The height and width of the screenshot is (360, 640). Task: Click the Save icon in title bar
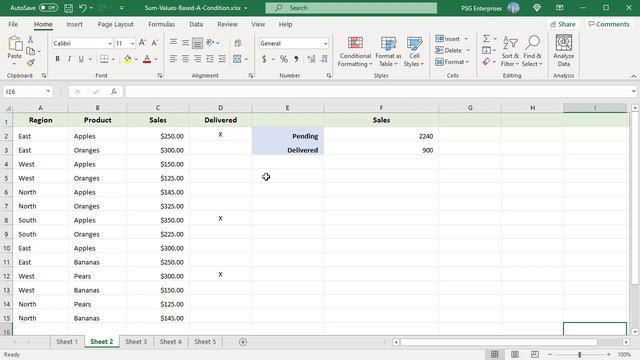(x=68, y=8)
